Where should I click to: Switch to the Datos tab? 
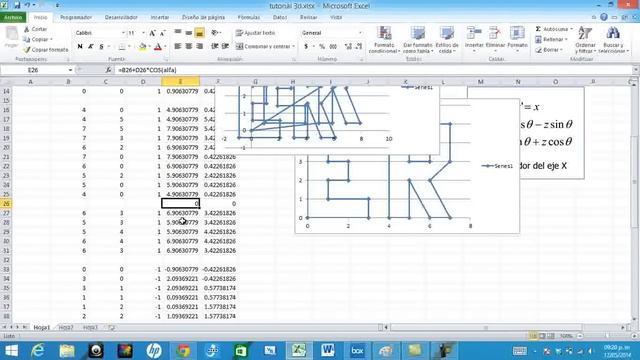click(x=280, y=18)
